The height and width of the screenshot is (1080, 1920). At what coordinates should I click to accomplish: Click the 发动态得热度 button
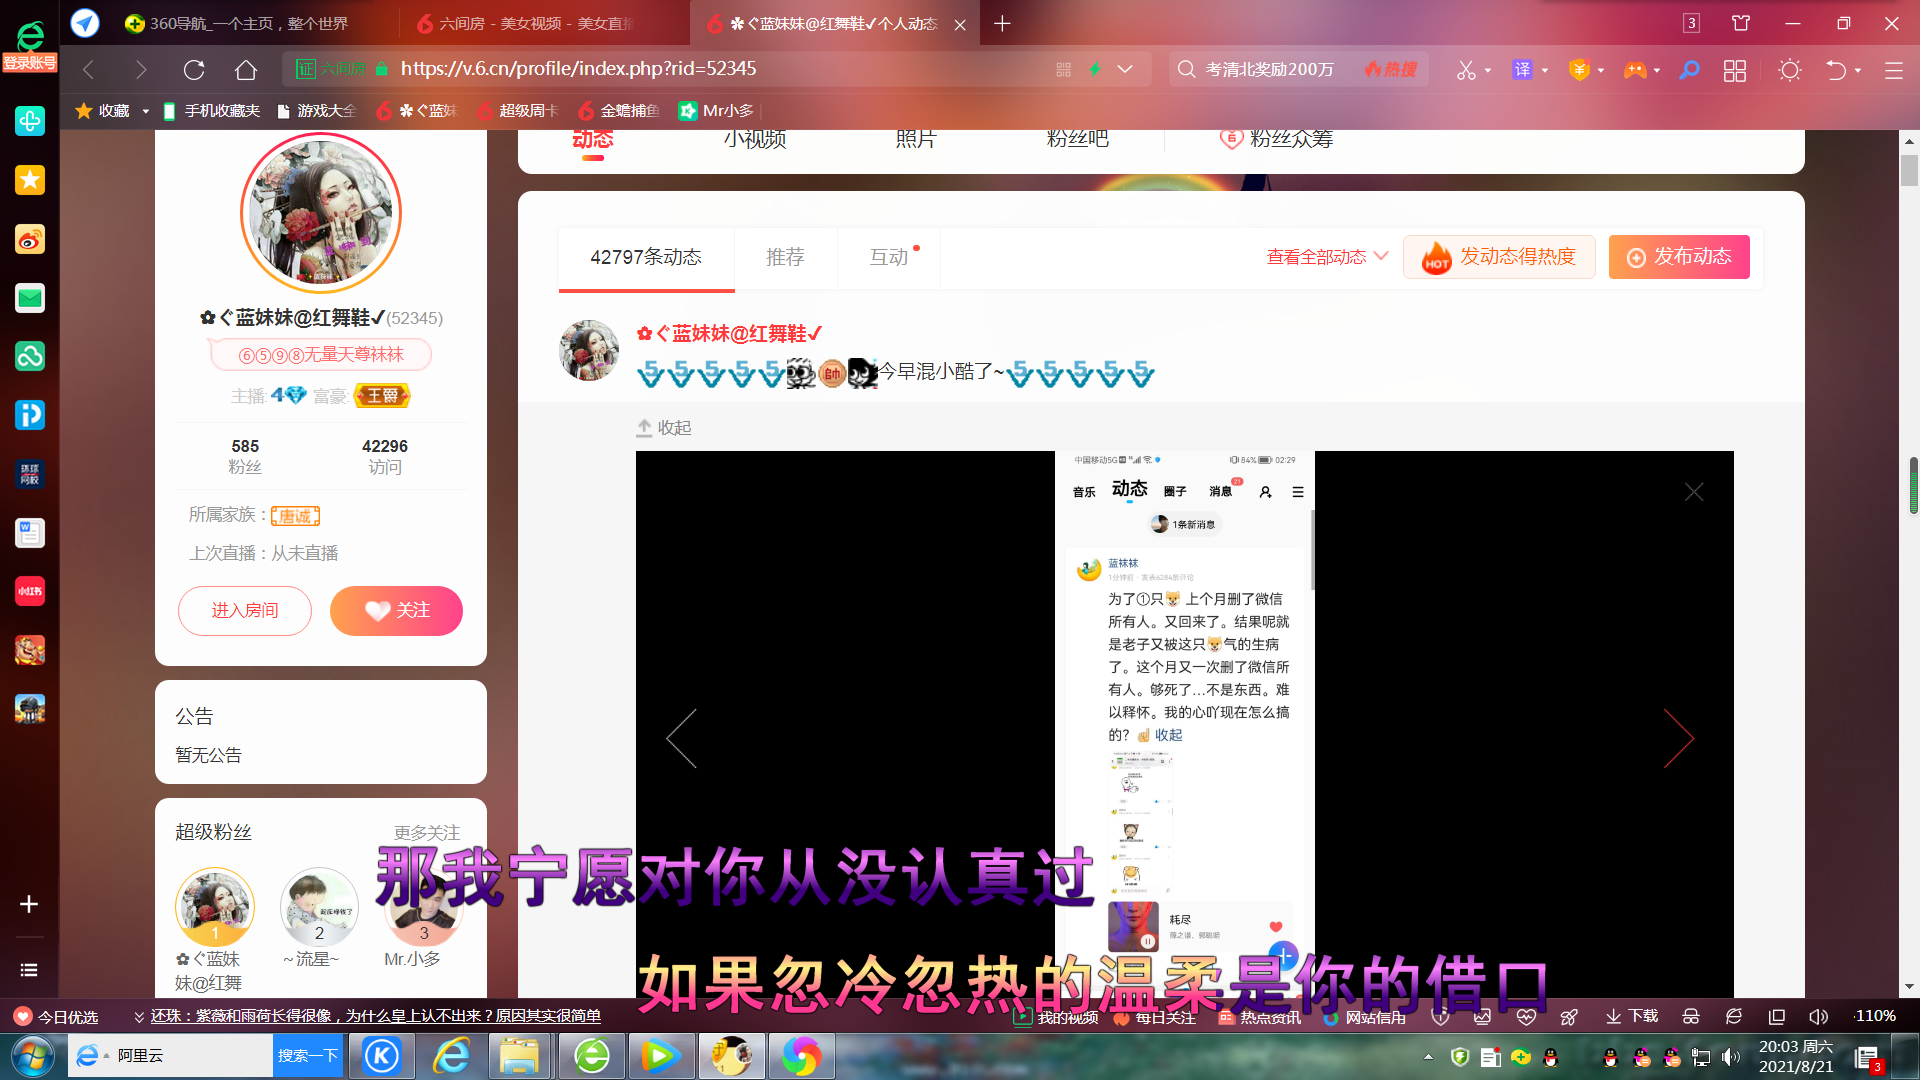[1499, 257]
